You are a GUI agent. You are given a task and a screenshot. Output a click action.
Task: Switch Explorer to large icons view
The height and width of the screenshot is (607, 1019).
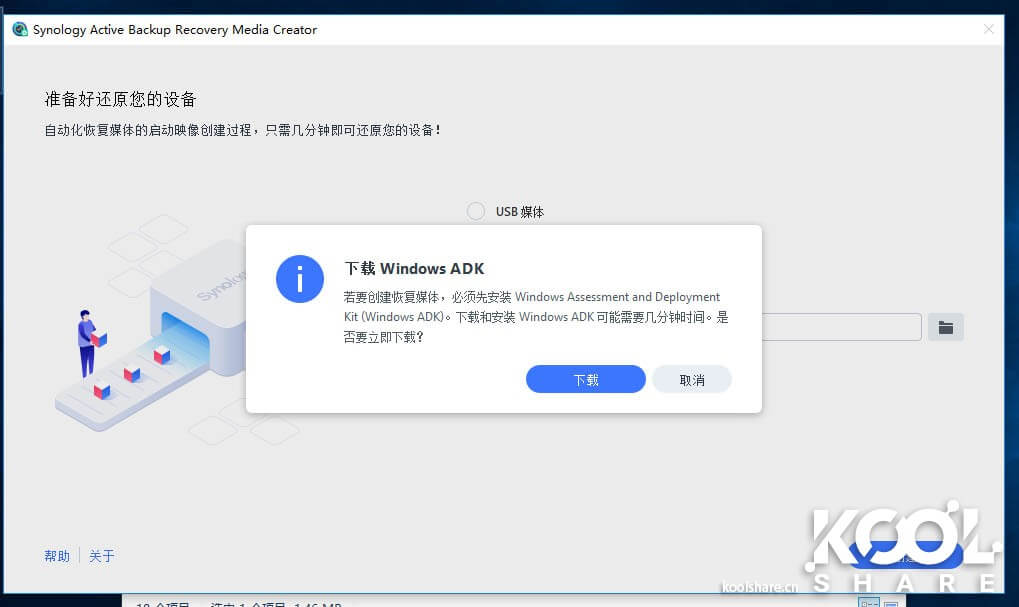pyautogui.click(x=891, y=603)
